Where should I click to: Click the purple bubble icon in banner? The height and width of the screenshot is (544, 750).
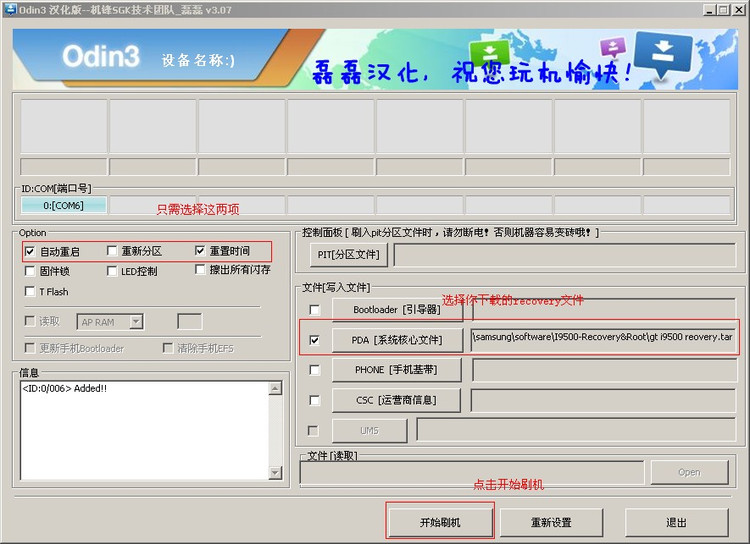[613, 47]
